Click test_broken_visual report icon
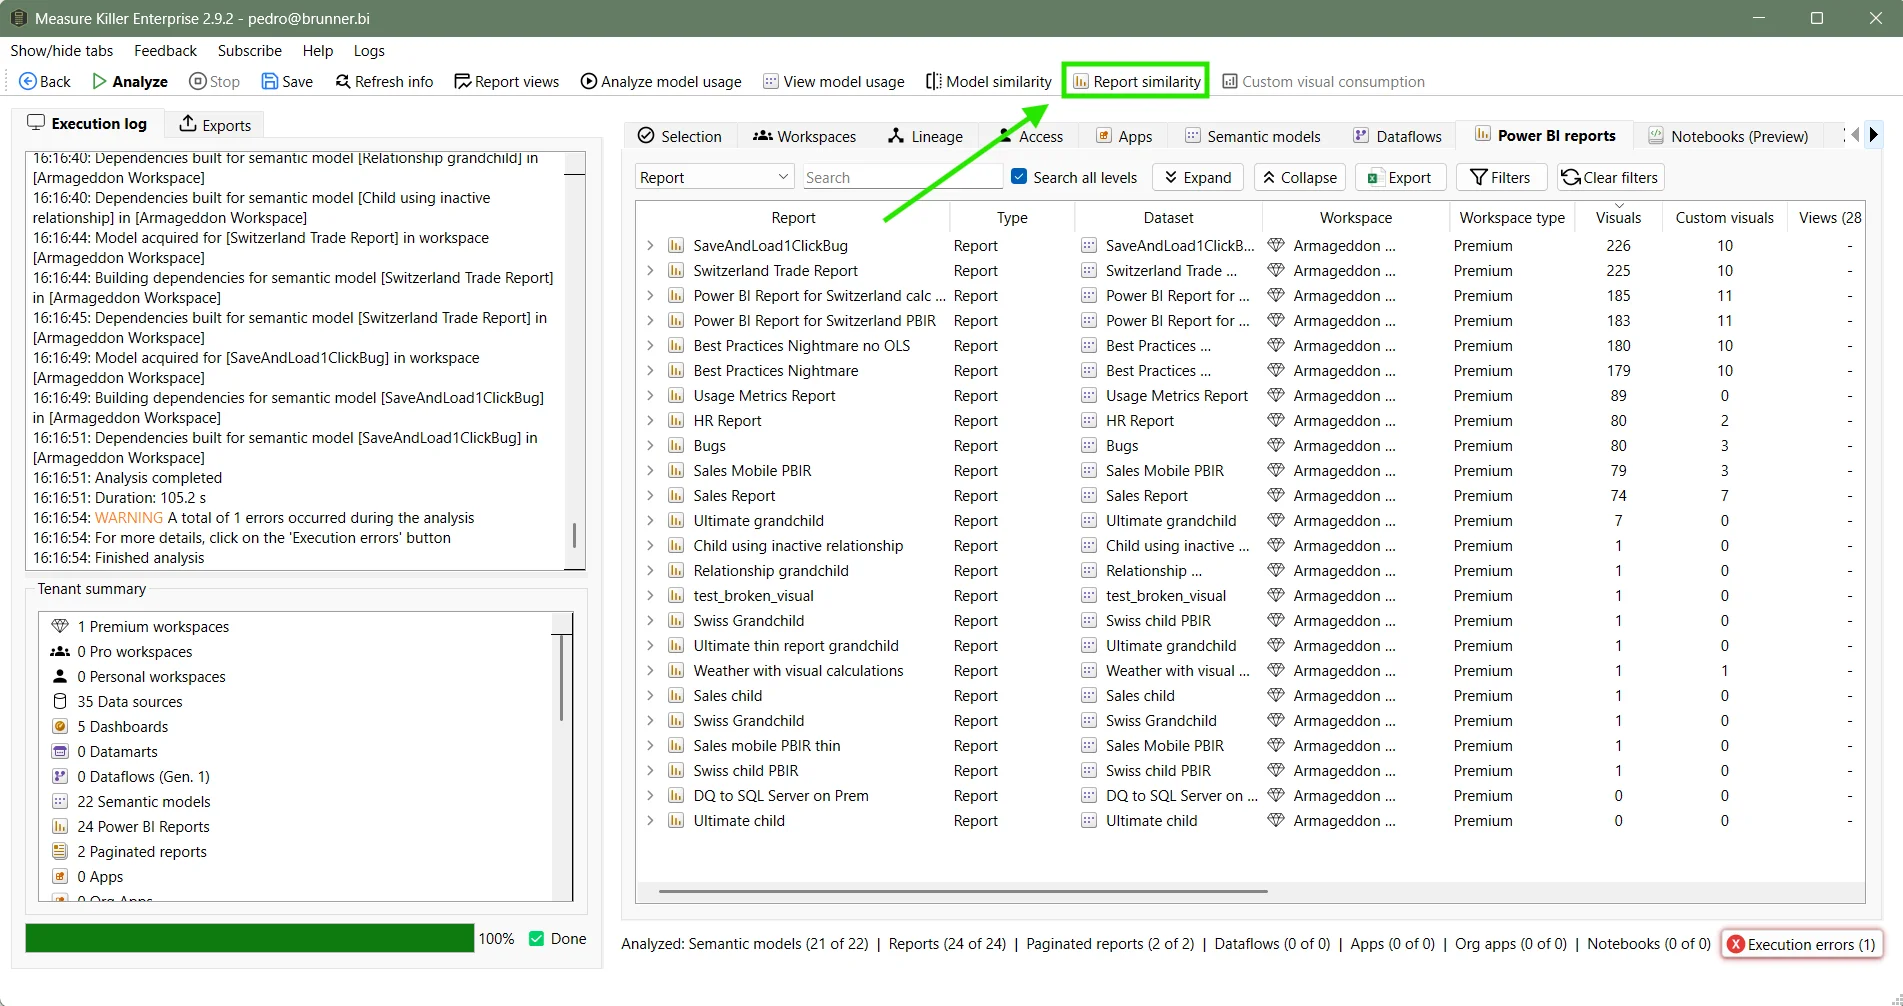Image resolution: width=1903 pixels, height=1006 pixels. [676, 596]
